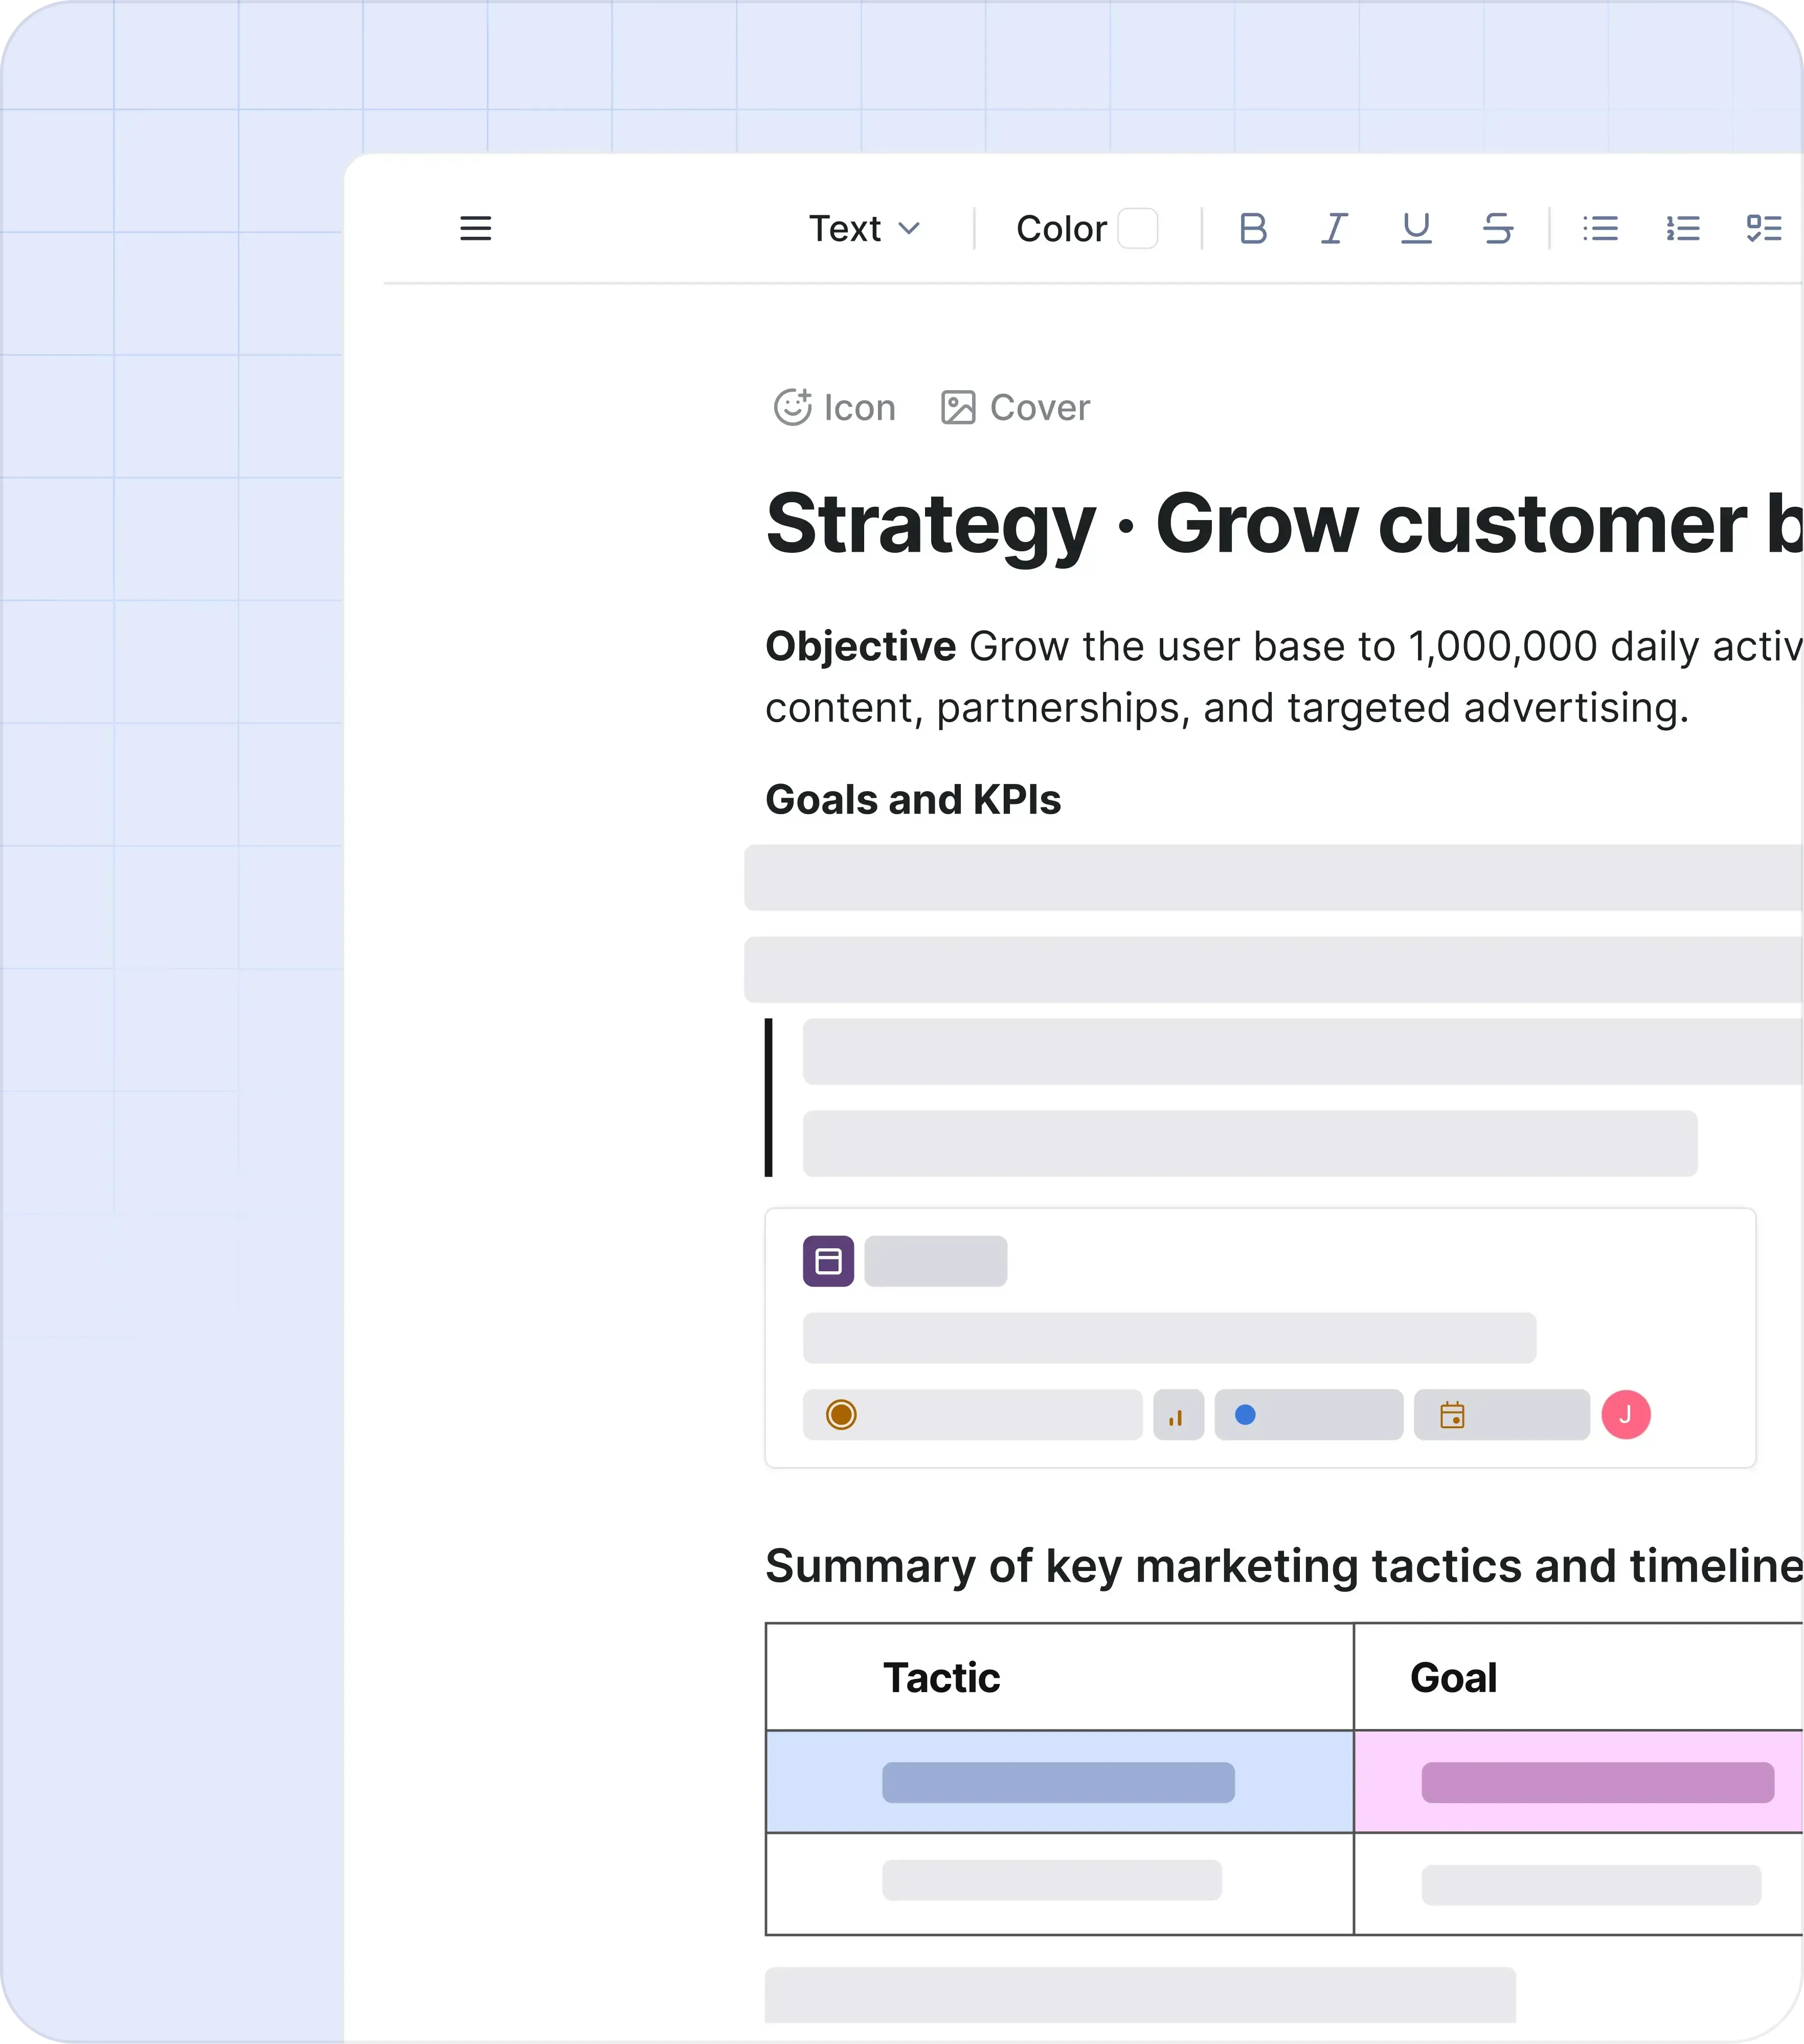Underline the selected text

tap(1416, 229)
